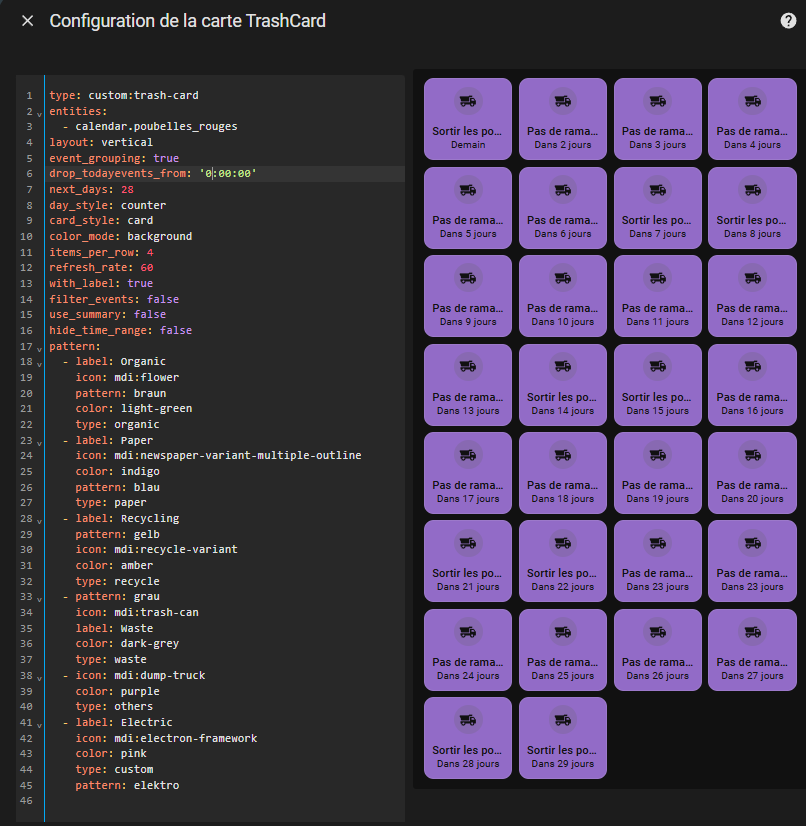Click truck icon on Dans 14 jours card
Screen dimensions: 806x826
[x=563, y=367]
